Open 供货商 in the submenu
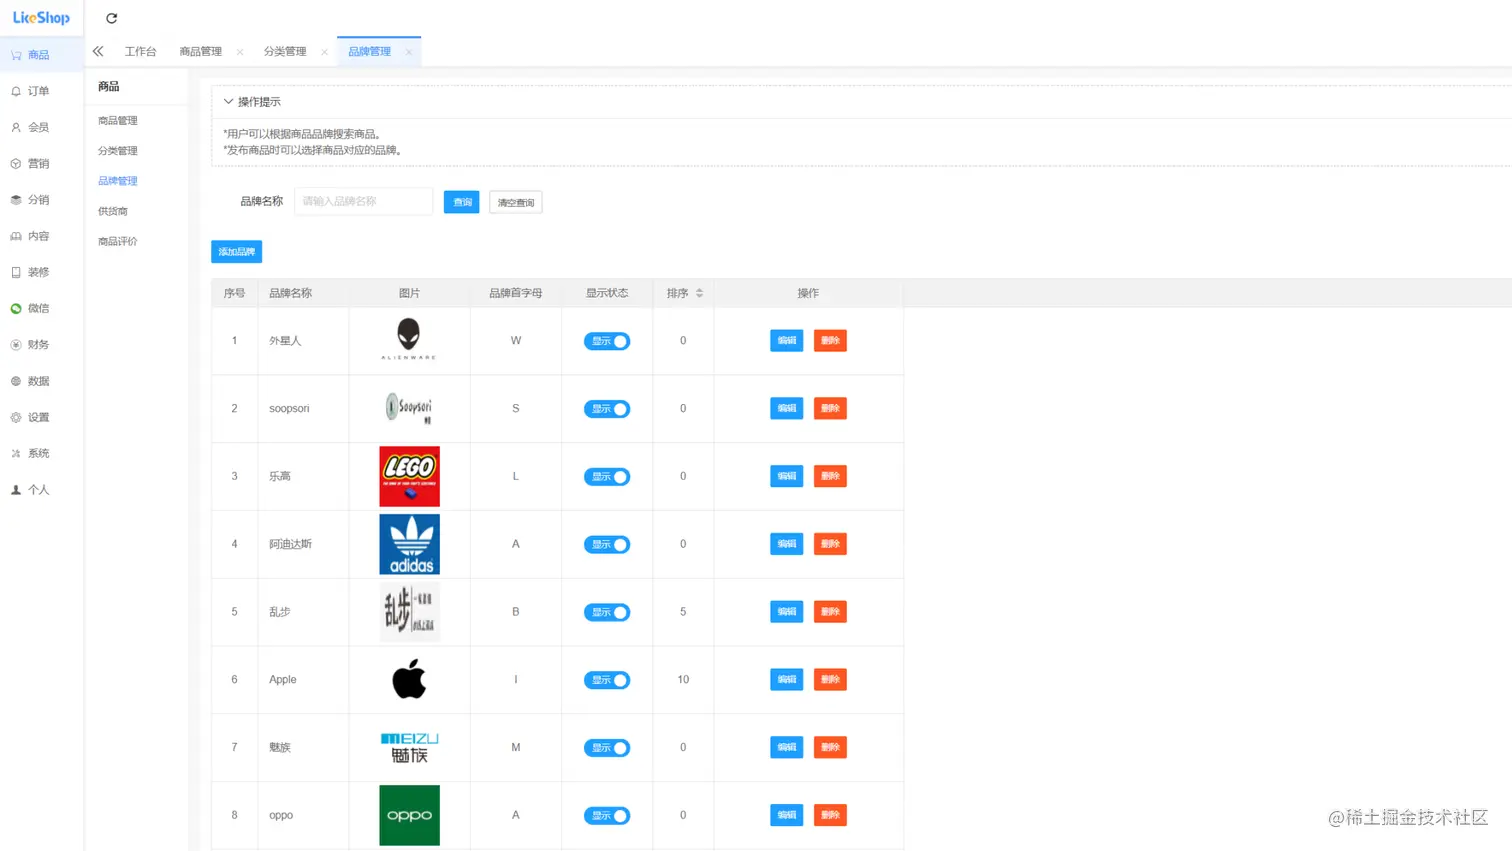1512x851 pixels. pyautogui.click(x=113, y=211)
